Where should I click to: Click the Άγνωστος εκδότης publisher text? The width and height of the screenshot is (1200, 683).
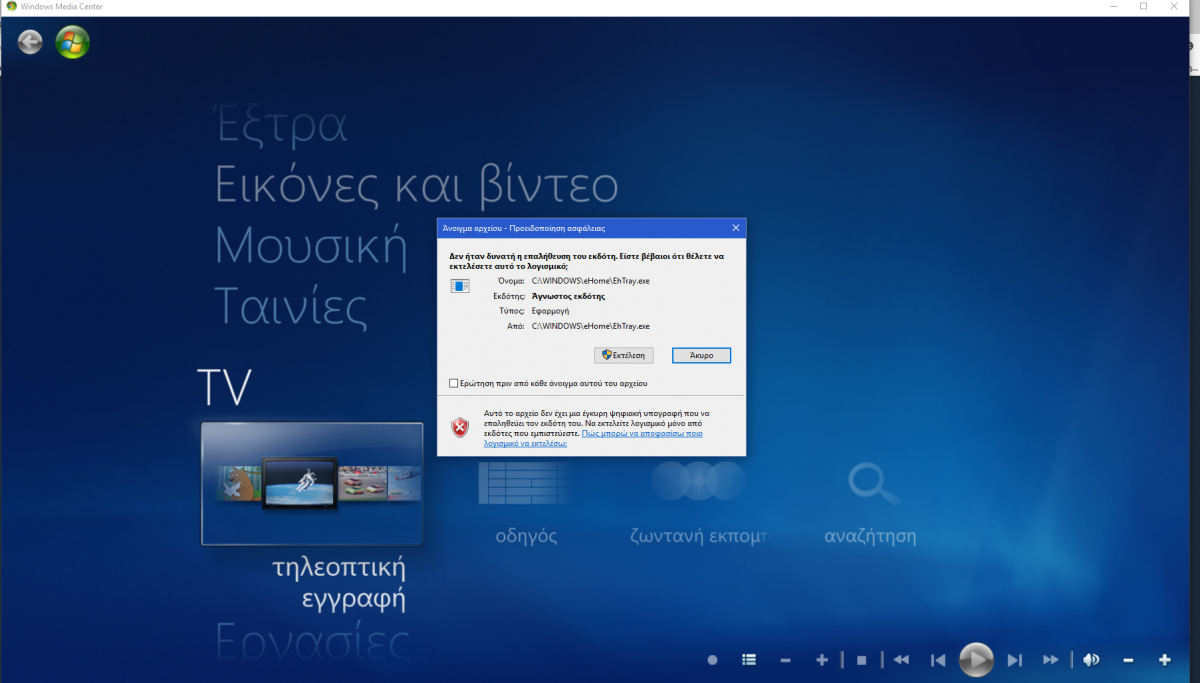[x=567, y=296]
